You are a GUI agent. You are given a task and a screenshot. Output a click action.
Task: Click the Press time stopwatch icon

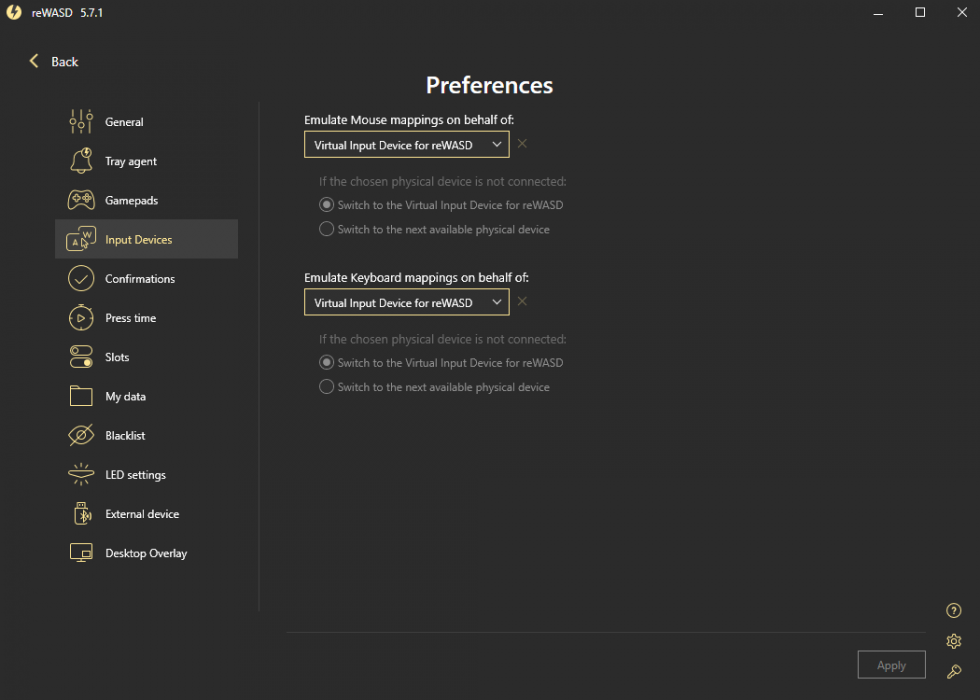point(81,318)
